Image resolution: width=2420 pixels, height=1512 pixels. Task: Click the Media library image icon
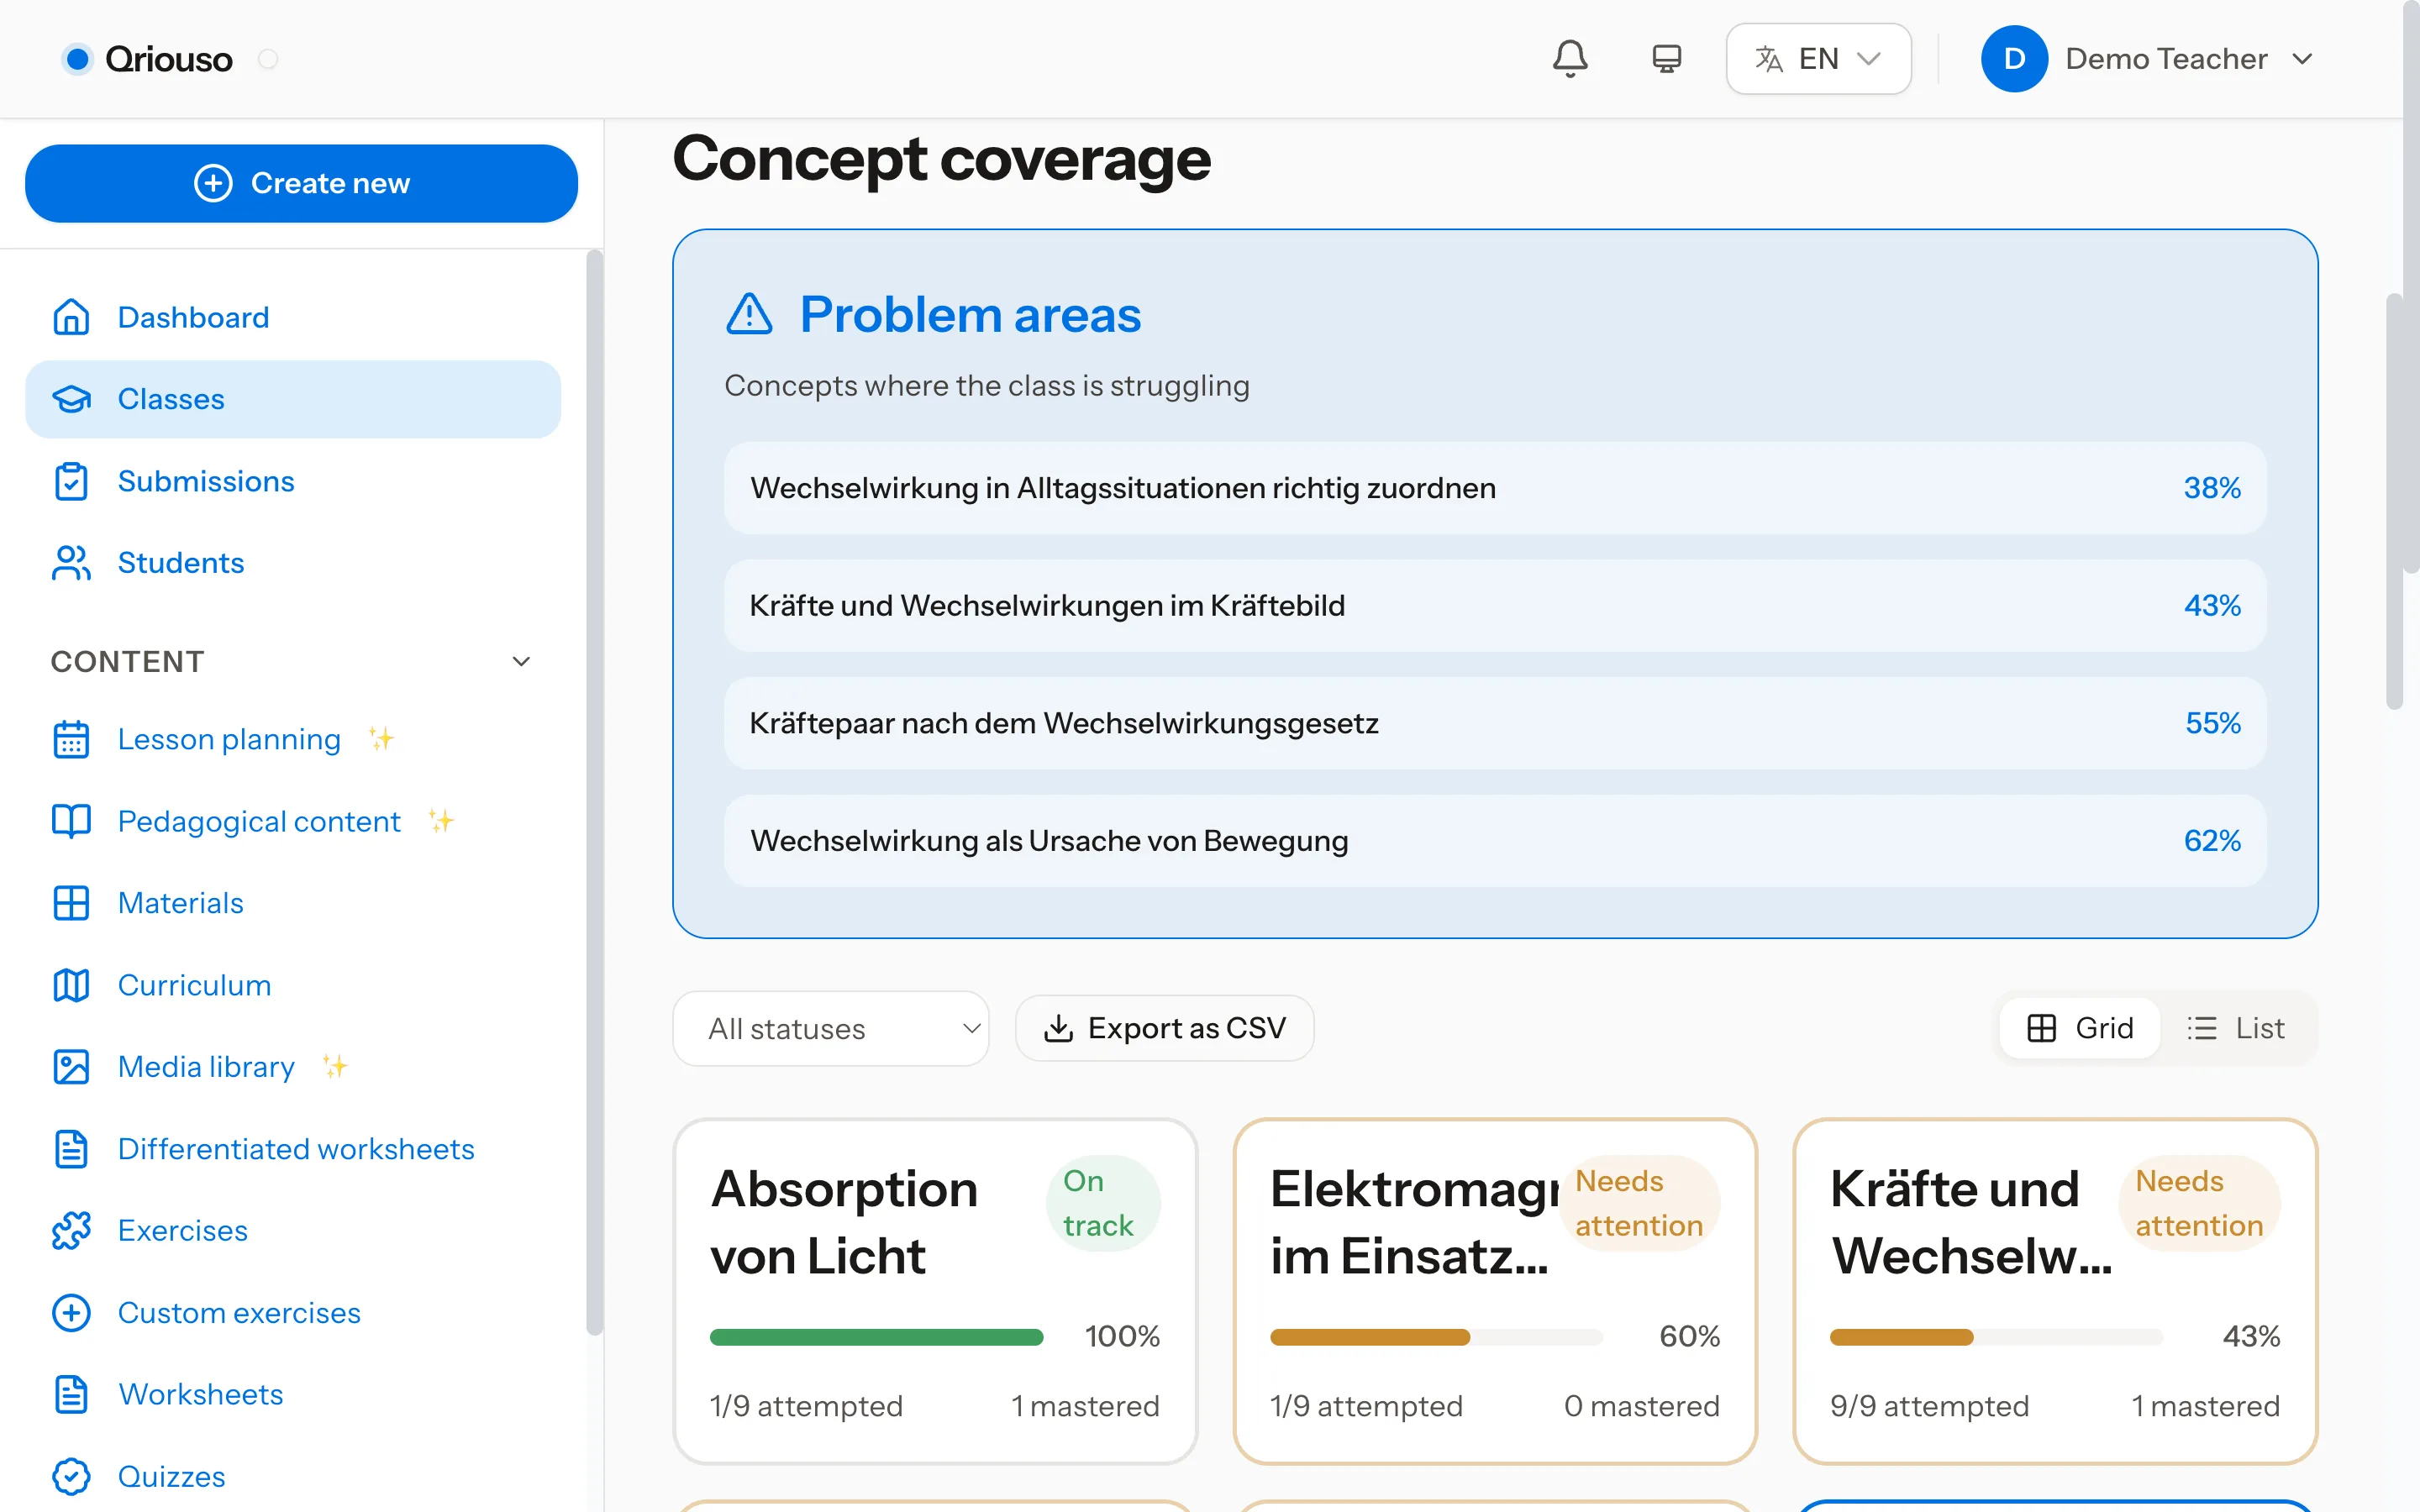71,1067
